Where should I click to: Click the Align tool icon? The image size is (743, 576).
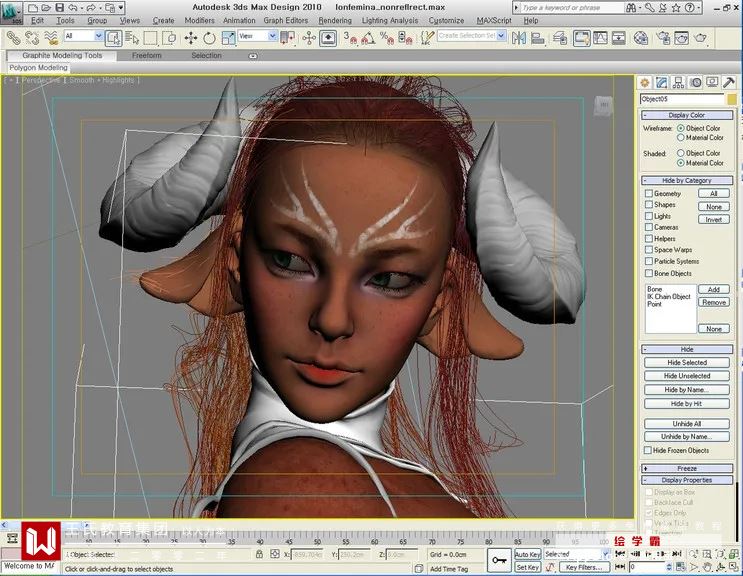pyautogui.click(x=537, y=38)
